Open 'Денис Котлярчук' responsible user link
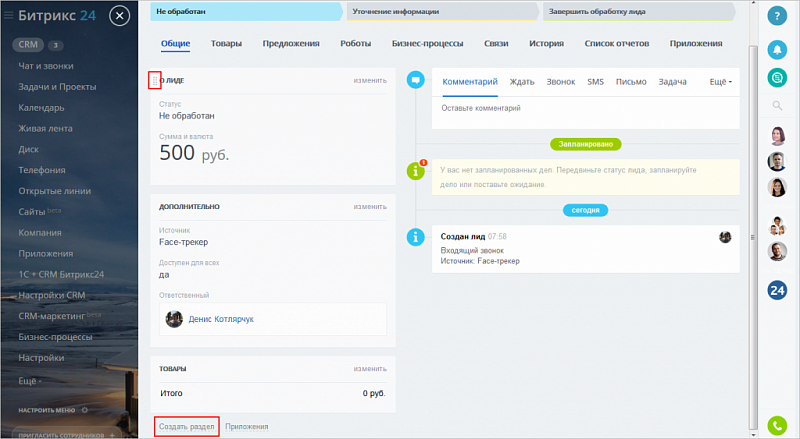Viewport: 800px width, 439px height. click(x=221, y=319)
